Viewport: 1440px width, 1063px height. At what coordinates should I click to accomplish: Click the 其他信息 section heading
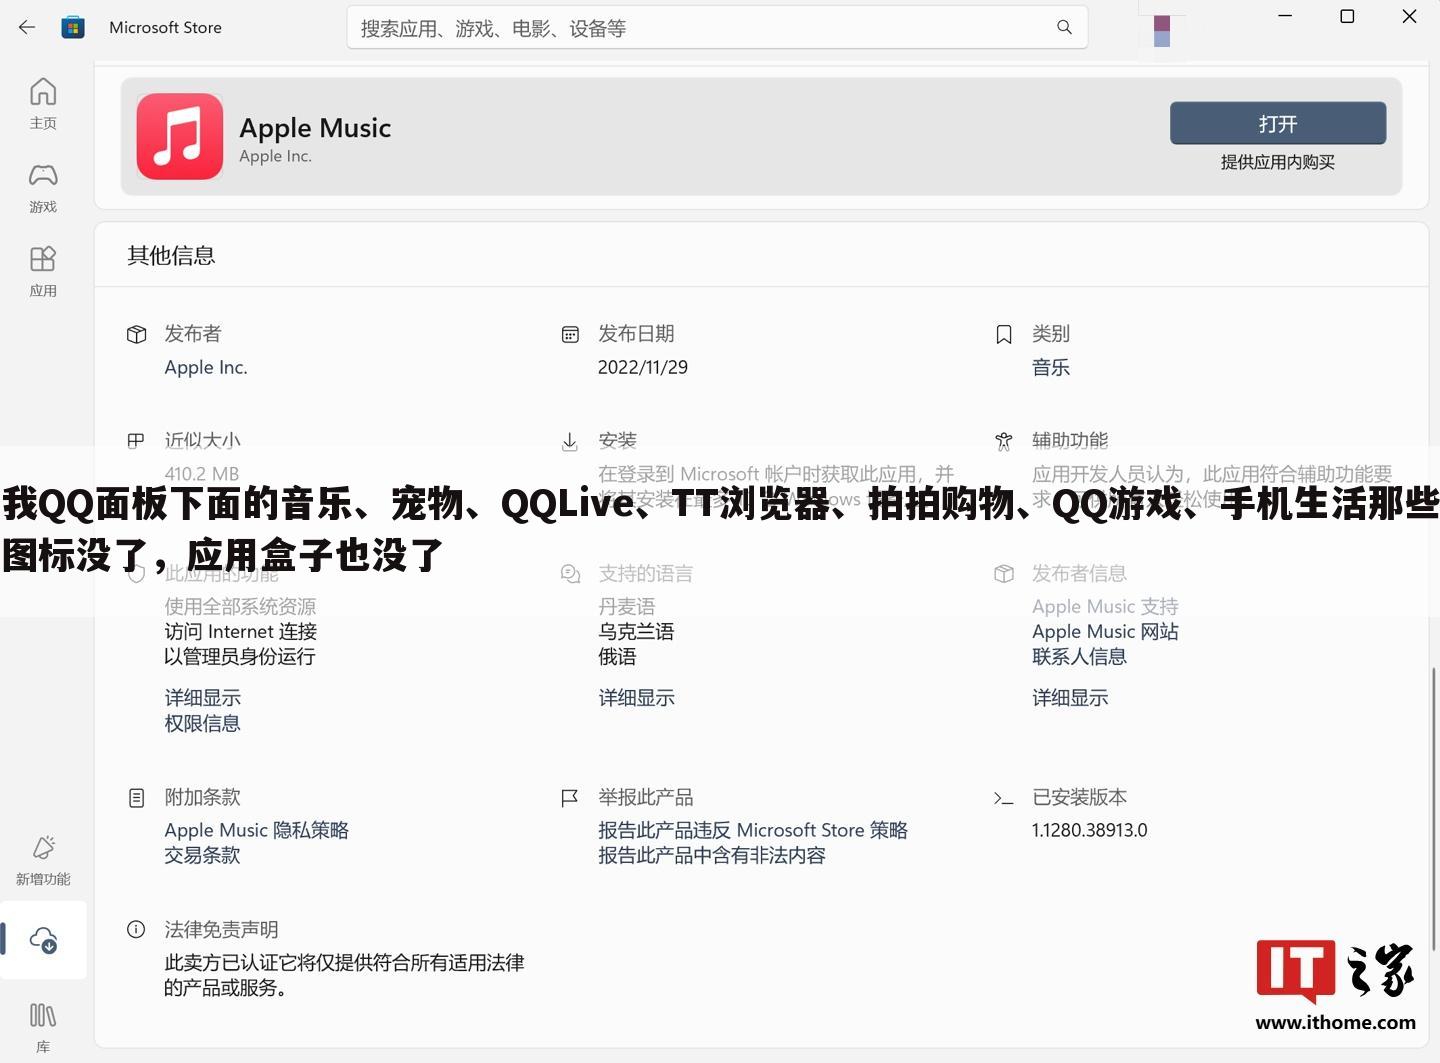[x=171, y=256]
